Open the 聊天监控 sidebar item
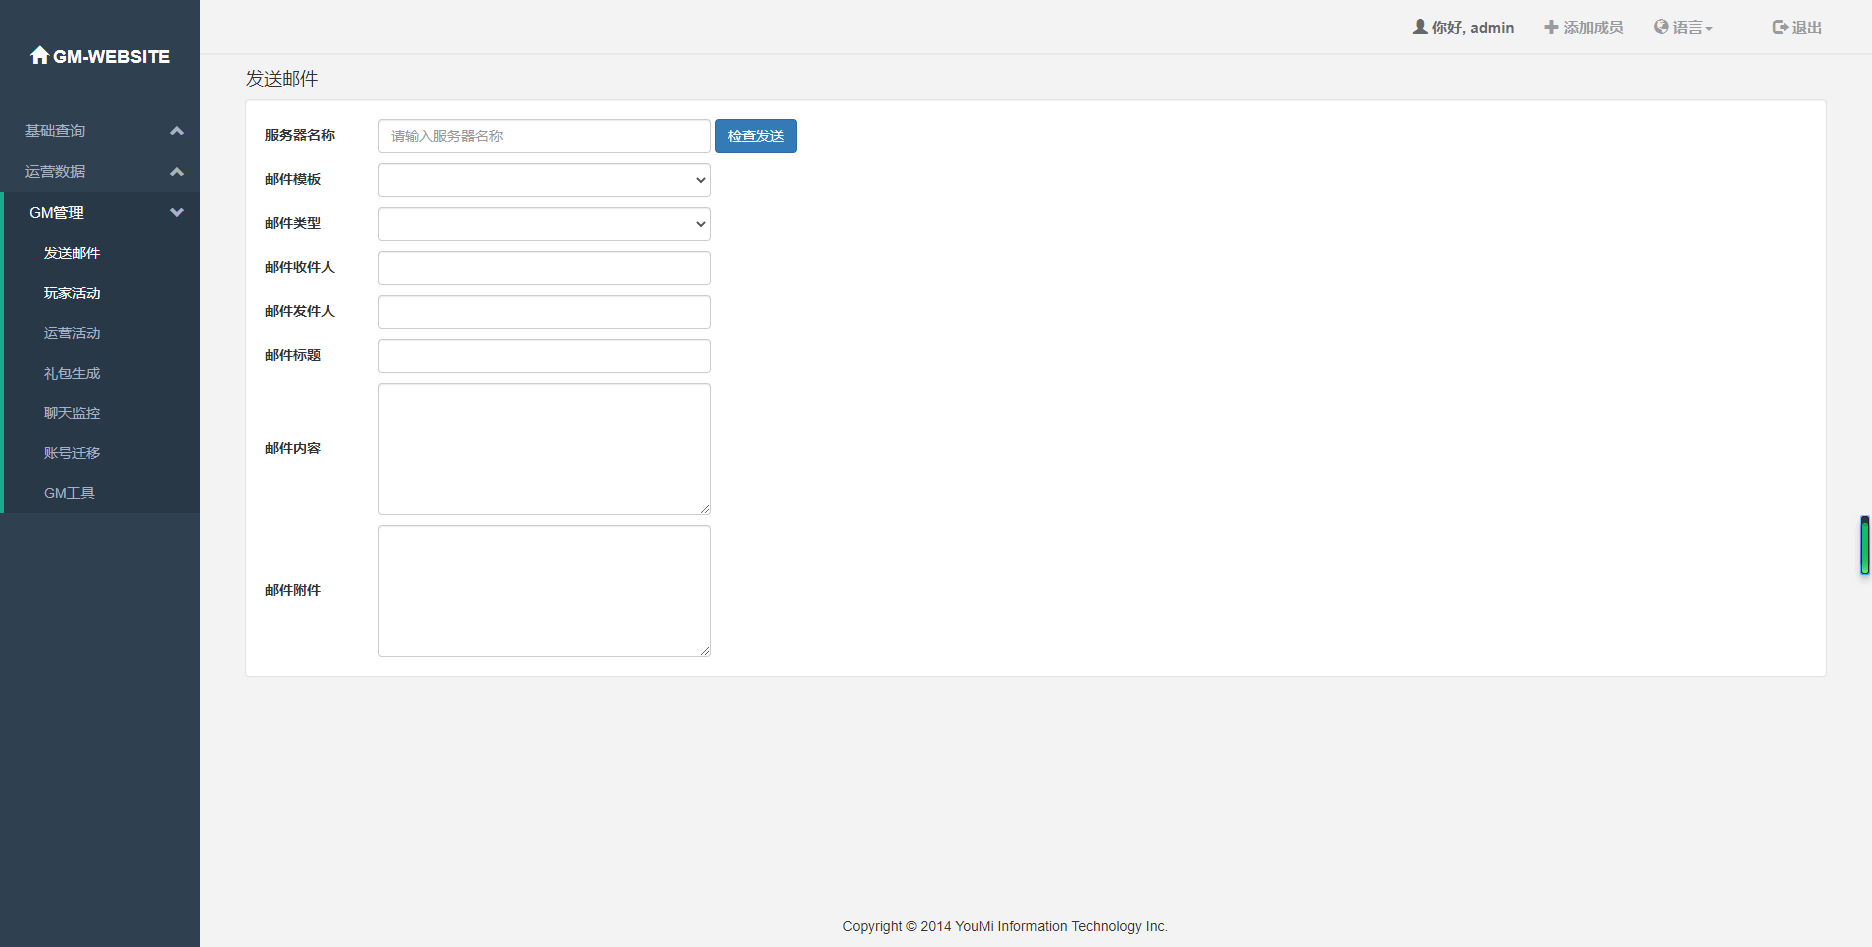 72,413
